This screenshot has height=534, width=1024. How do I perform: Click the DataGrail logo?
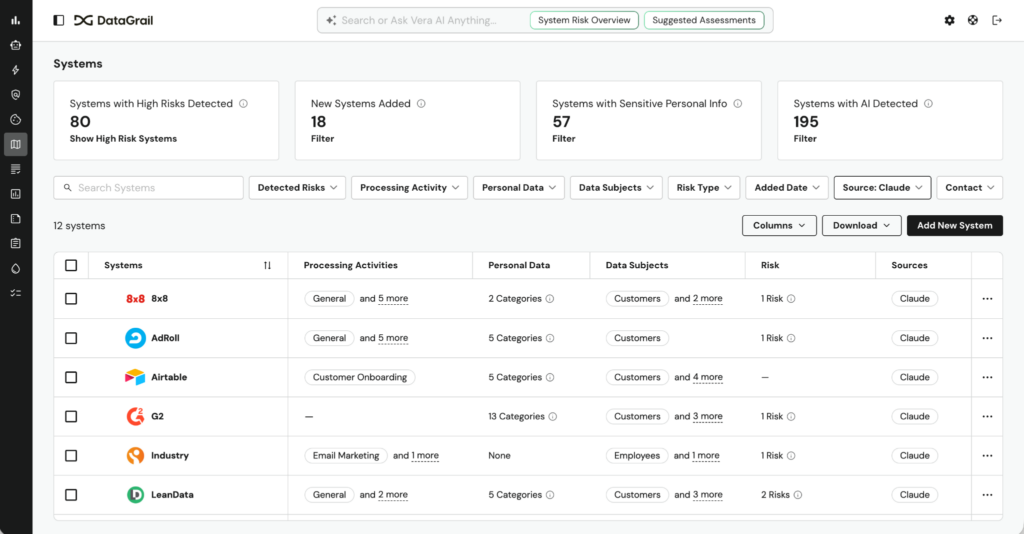(x=114, y=20)
